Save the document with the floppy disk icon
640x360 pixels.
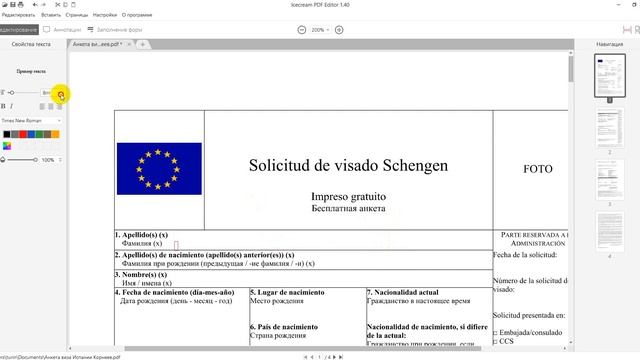click(x=12, y=4)
